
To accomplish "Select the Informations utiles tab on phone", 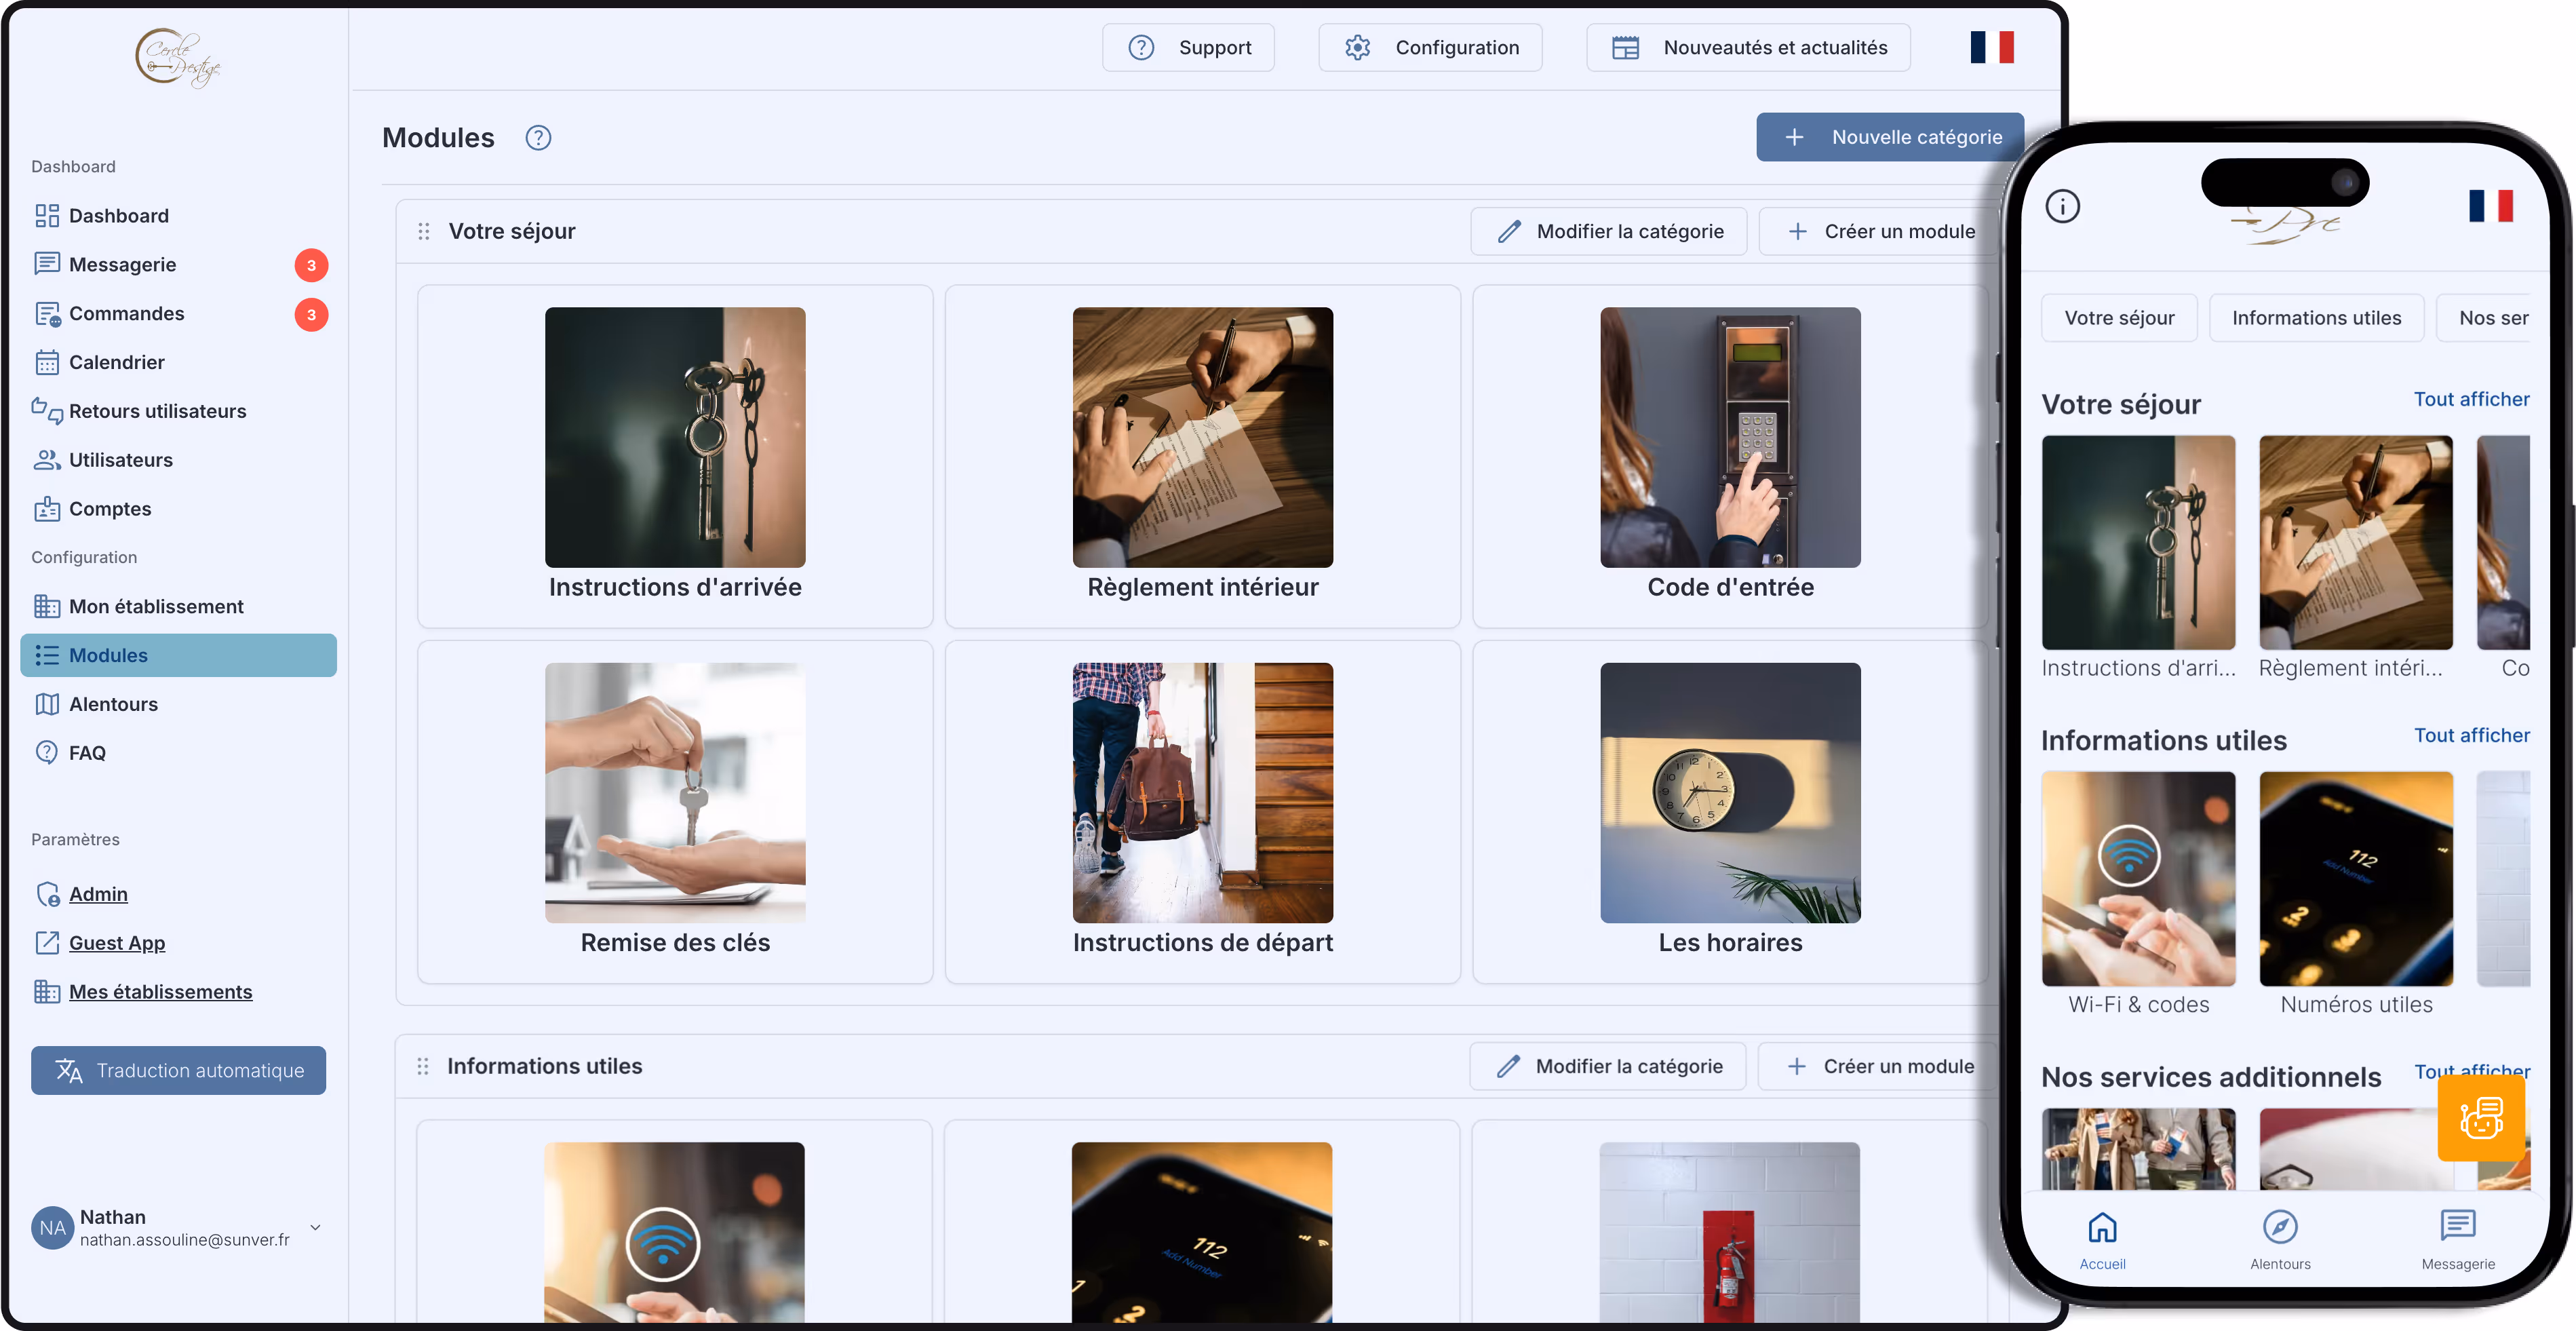I will (2316, 318).
